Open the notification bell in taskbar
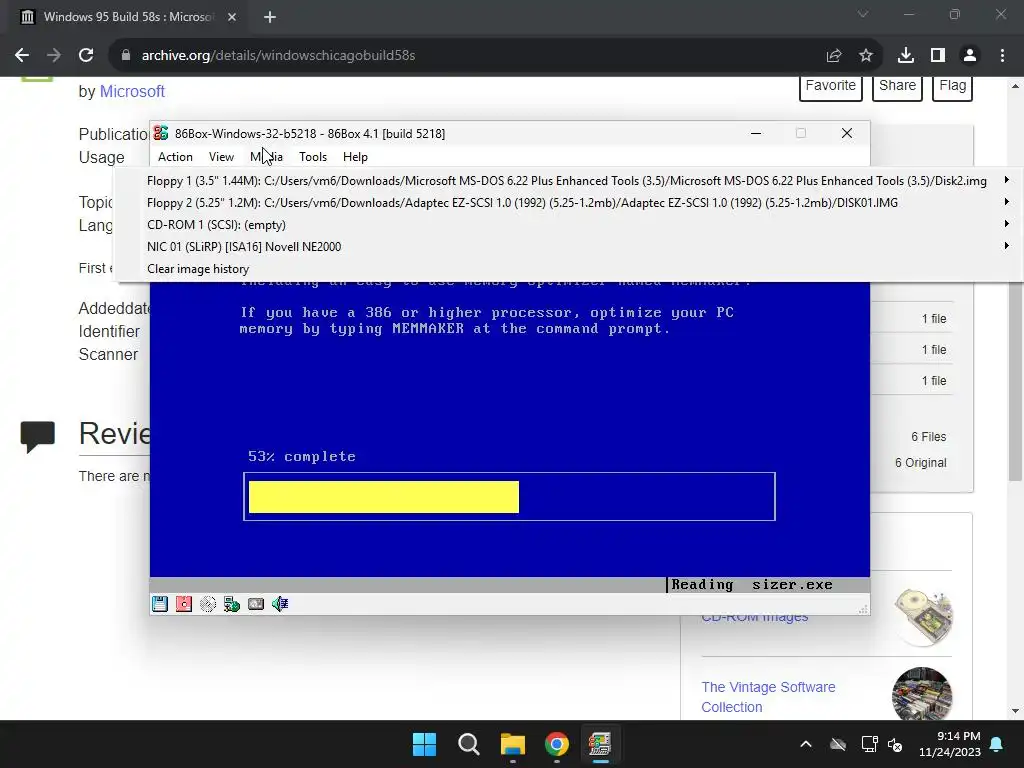 pyautogui.click(x=997, y=744)
